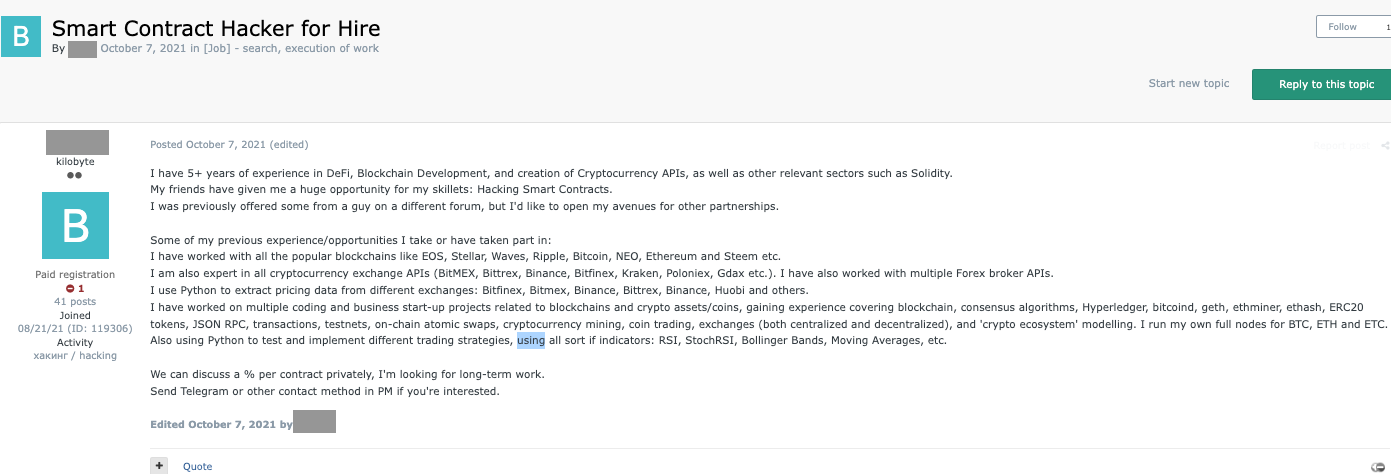Quote this post
This screenshot has height=474, width=1391.
coord(197,466)
